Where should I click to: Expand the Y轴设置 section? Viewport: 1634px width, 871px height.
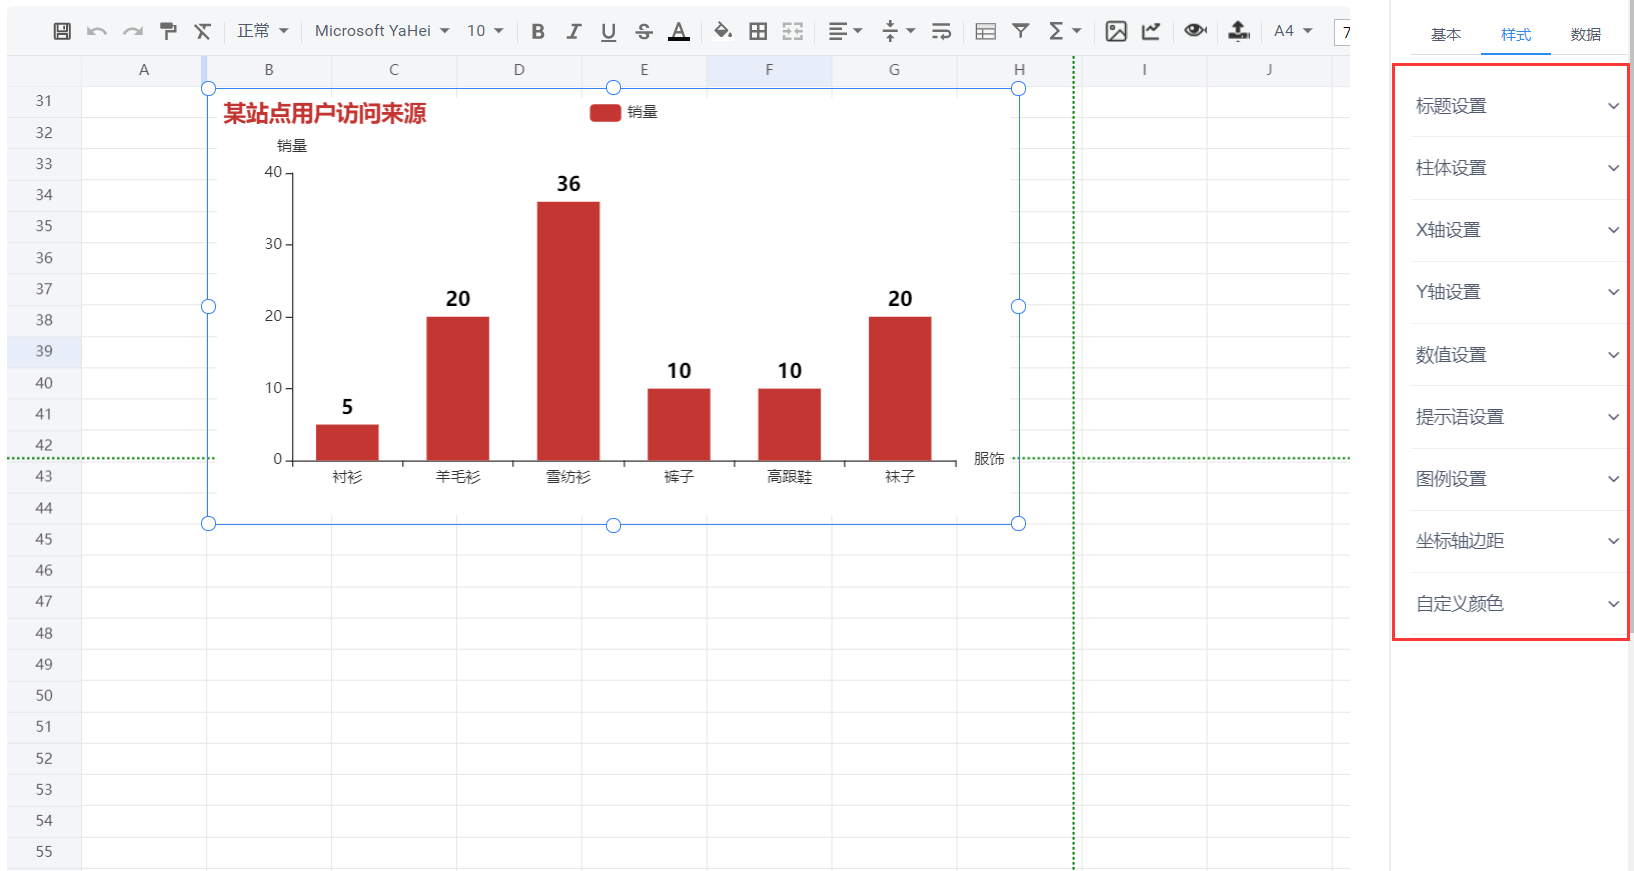pyautogui.click(x=1517, y=292)
